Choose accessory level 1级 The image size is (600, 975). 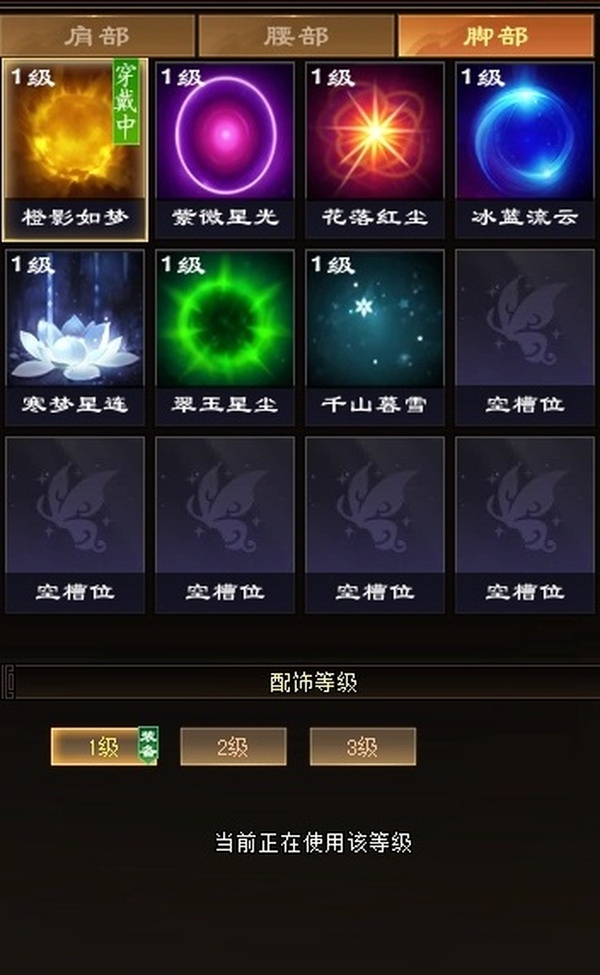(104, 746)
